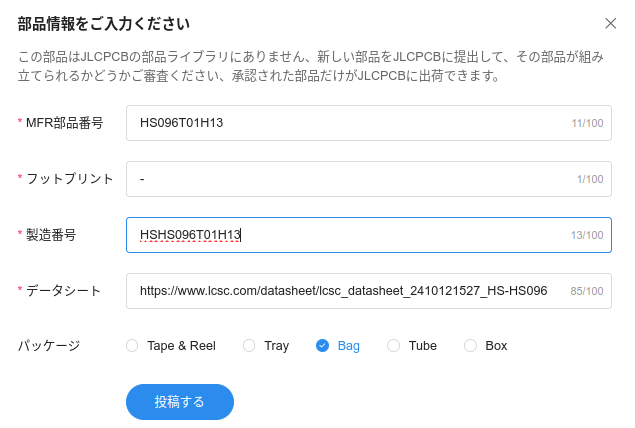Close the 部品情報 dialog with the X icon

point(610,23)
